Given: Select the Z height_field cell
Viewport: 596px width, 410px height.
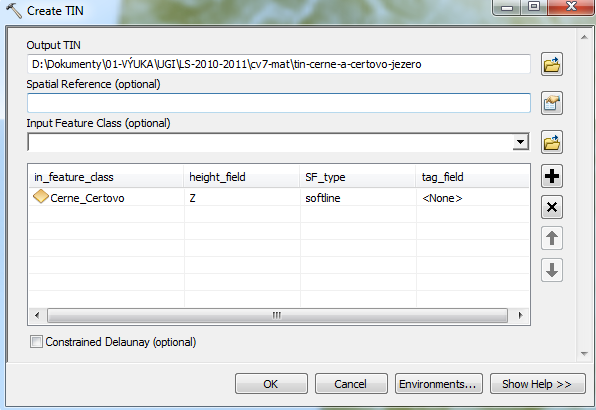Looking at the screenshot, I should pos(242,198).
